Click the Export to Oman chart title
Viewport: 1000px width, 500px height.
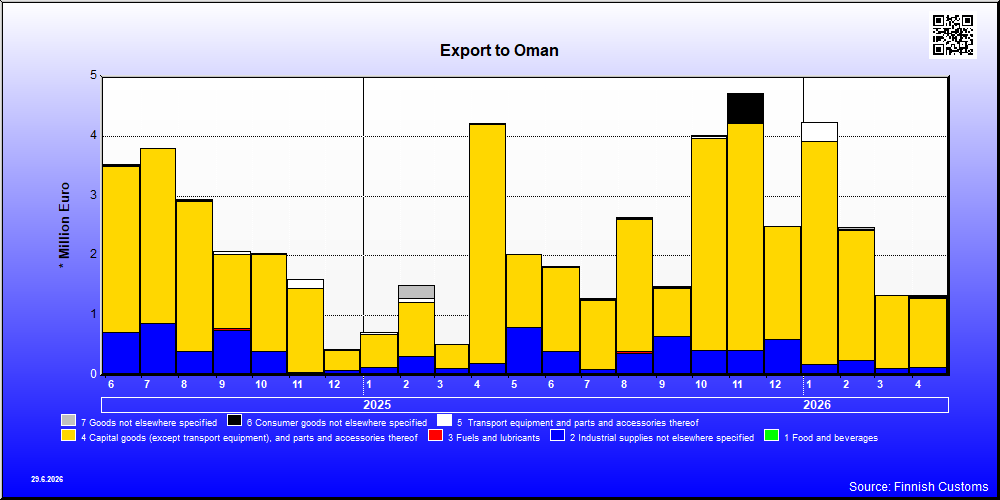pyautogui.click(x=499, y=50)
